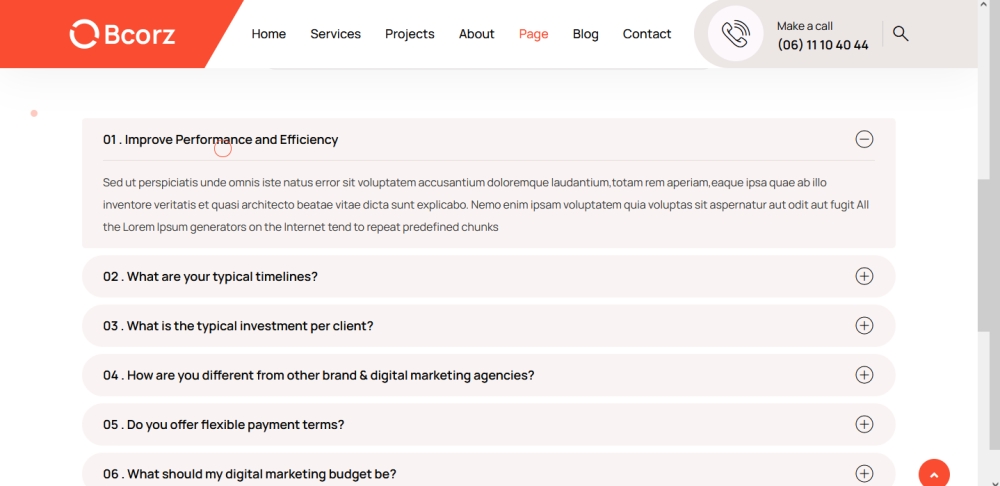The width and height of the screenshot is (1000, 486).
Task: Collapse the minus icon for question 01
Action: tap(864, 139)
